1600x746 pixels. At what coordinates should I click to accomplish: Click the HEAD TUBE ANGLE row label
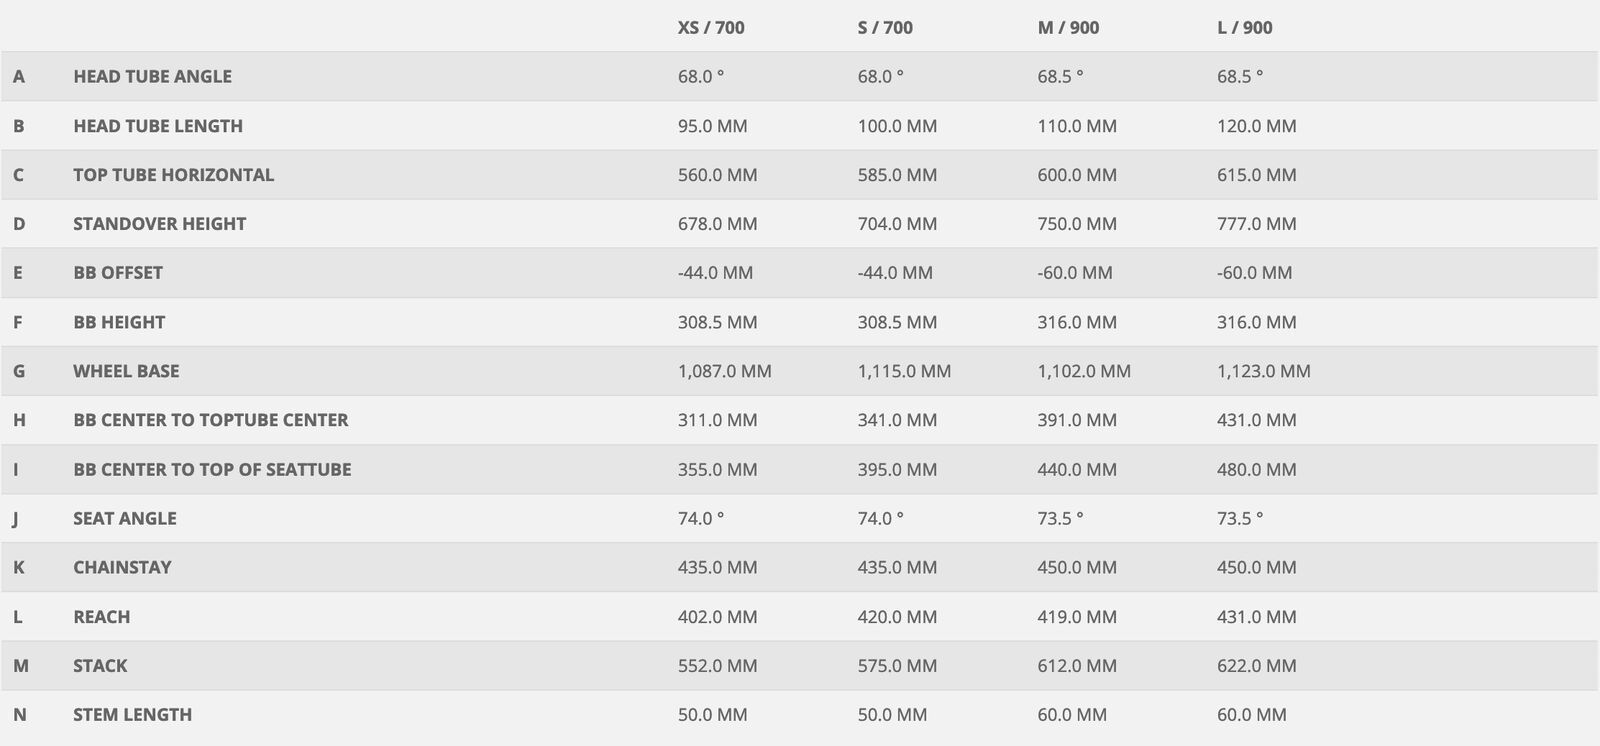[x=152, y=77]
